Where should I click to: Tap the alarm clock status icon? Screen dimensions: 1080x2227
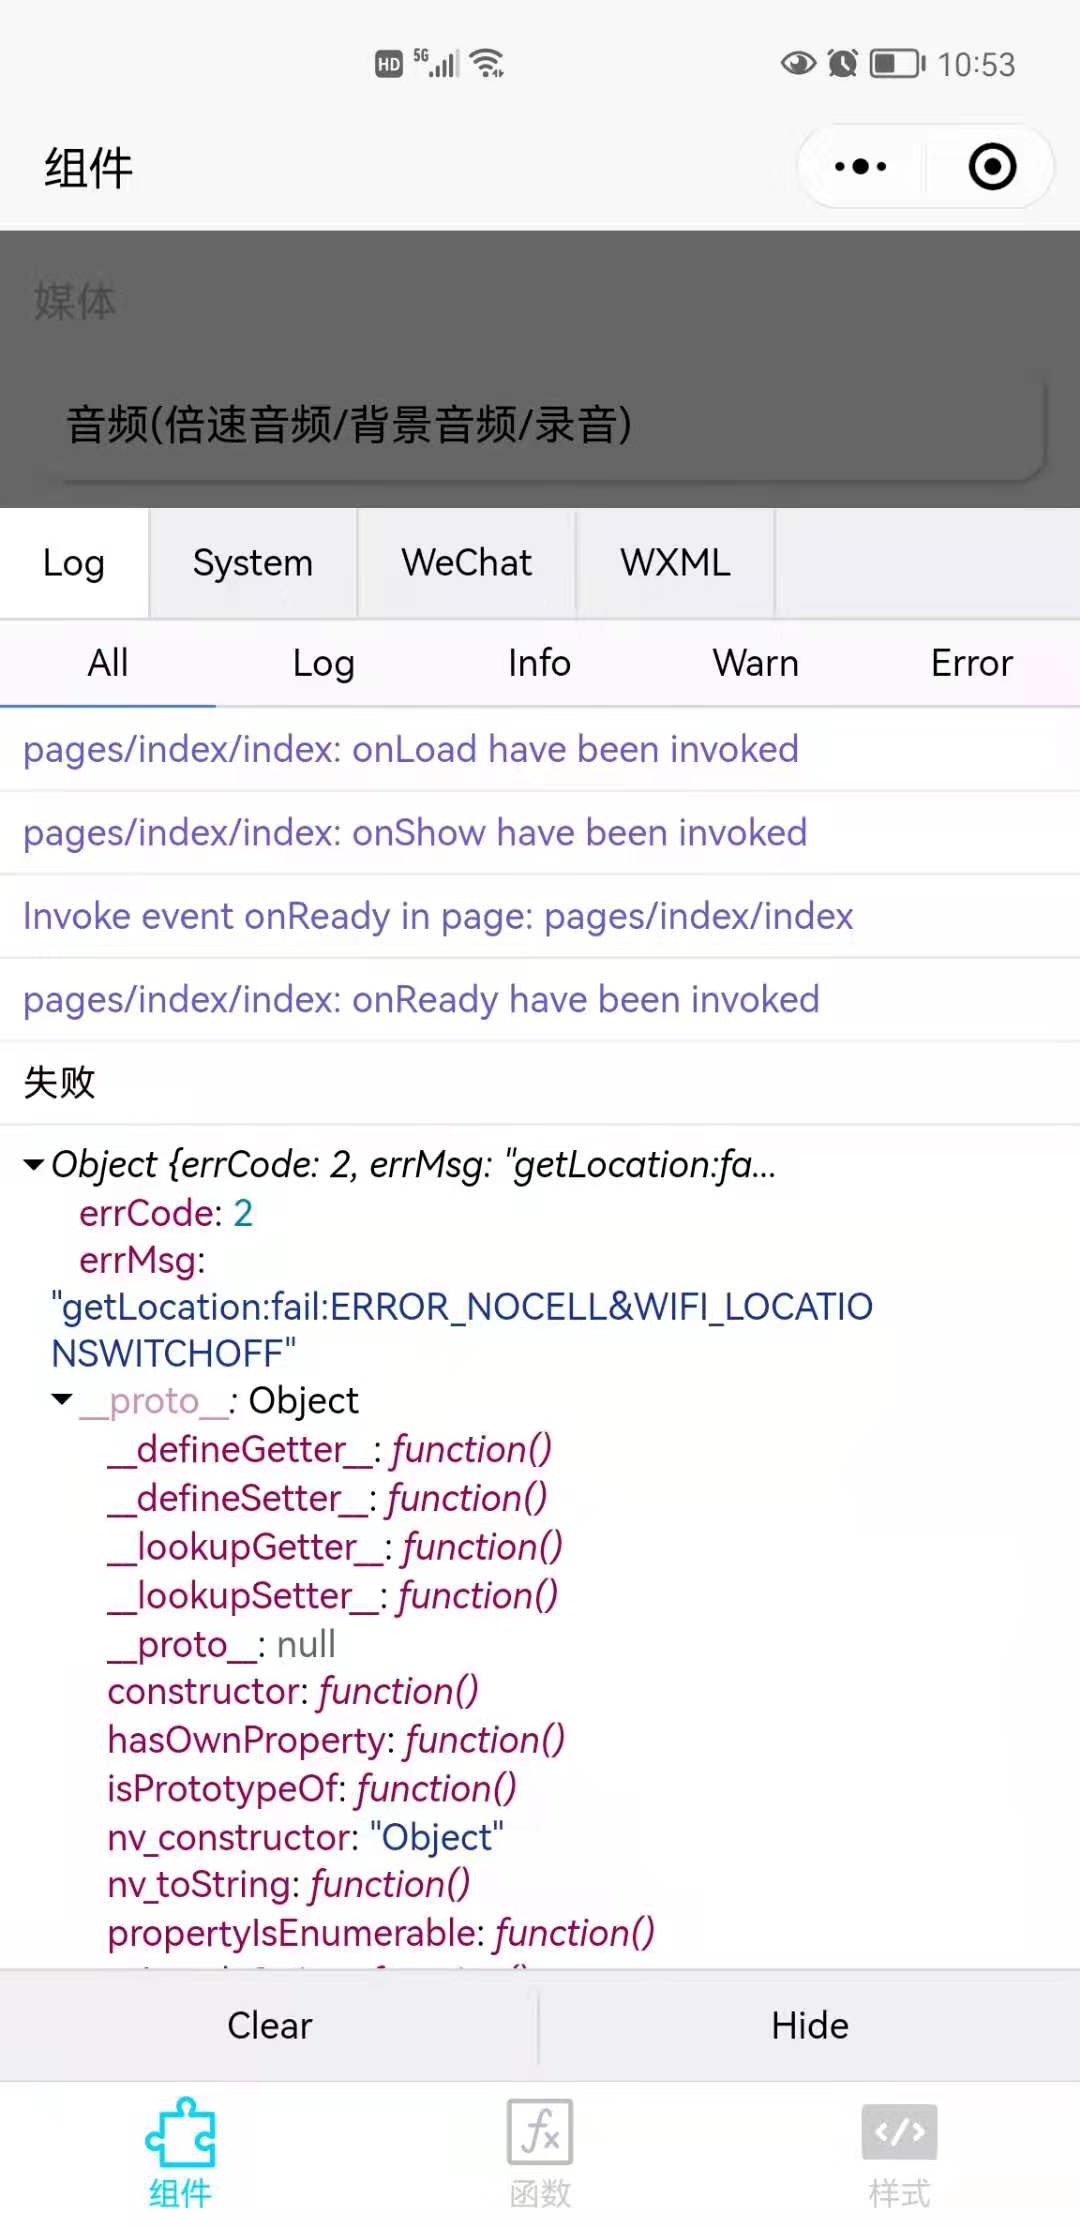(843, 64)
